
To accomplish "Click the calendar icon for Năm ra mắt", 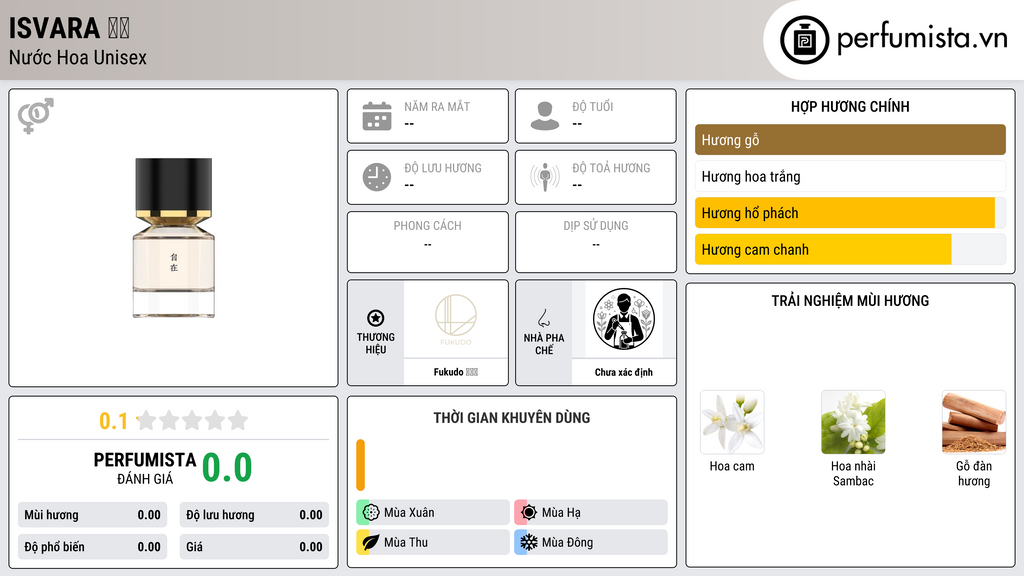I will [377, 116].
